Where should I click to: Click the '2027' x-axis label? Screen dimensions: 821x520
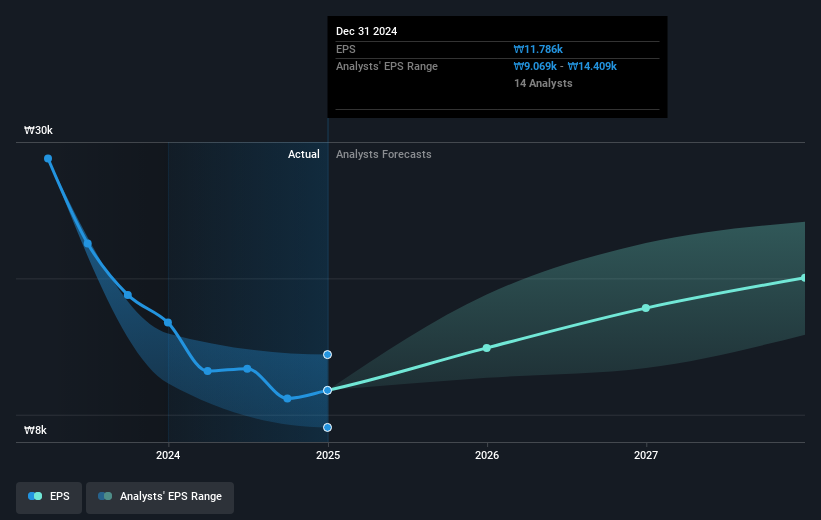(646, 455)
